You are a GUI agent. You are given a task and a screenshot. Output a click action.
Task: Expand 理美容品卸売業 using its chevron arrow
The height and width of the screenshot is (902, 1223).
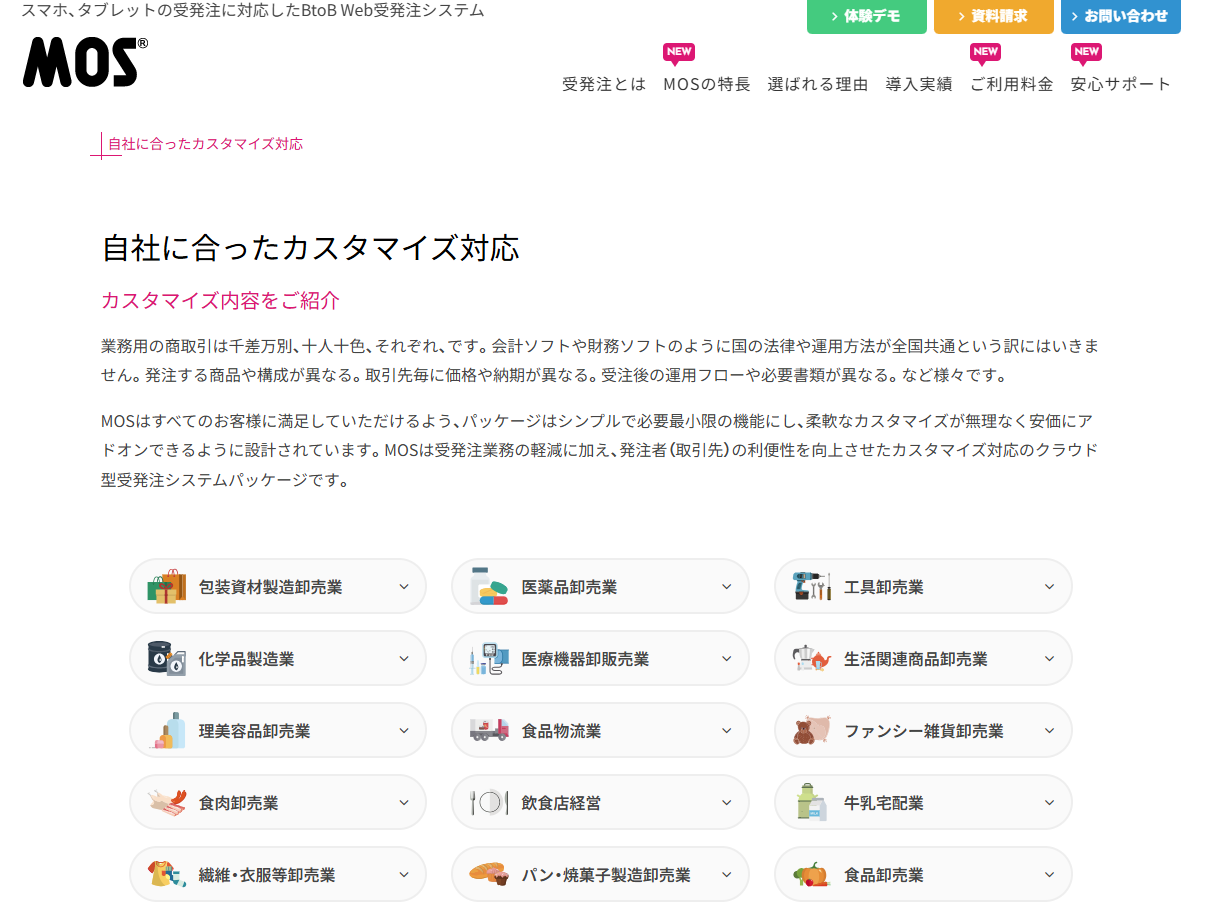pos(404,731)
